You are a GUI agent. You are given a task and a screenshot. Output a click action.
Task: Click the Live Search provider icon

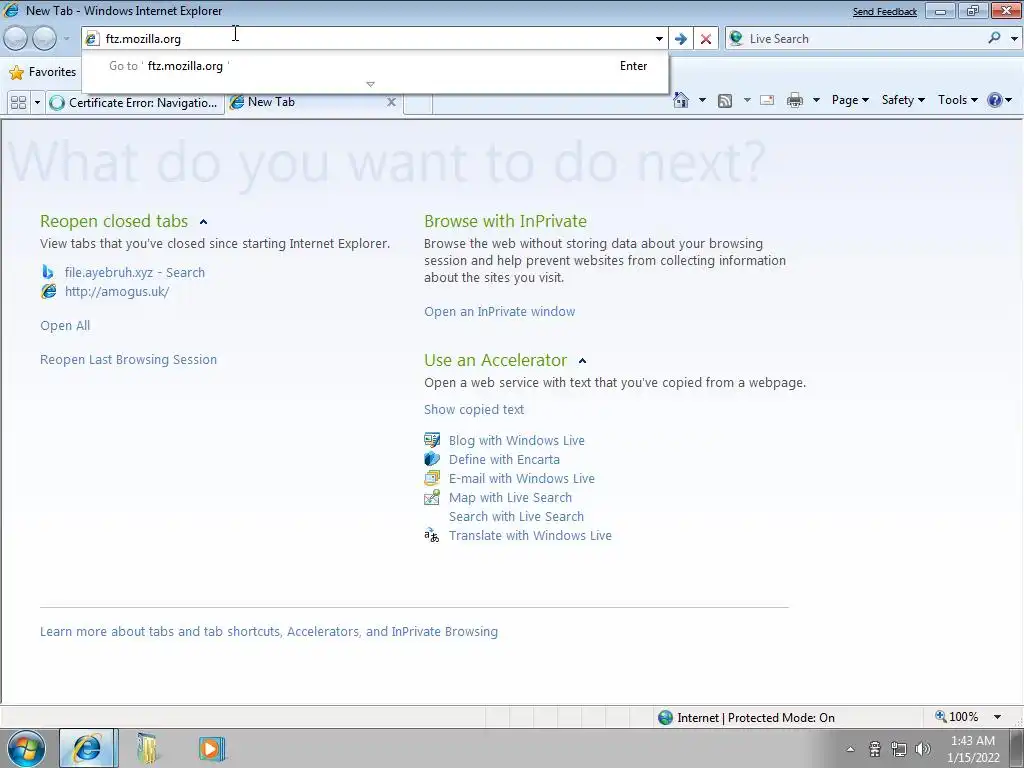[736, 39]
